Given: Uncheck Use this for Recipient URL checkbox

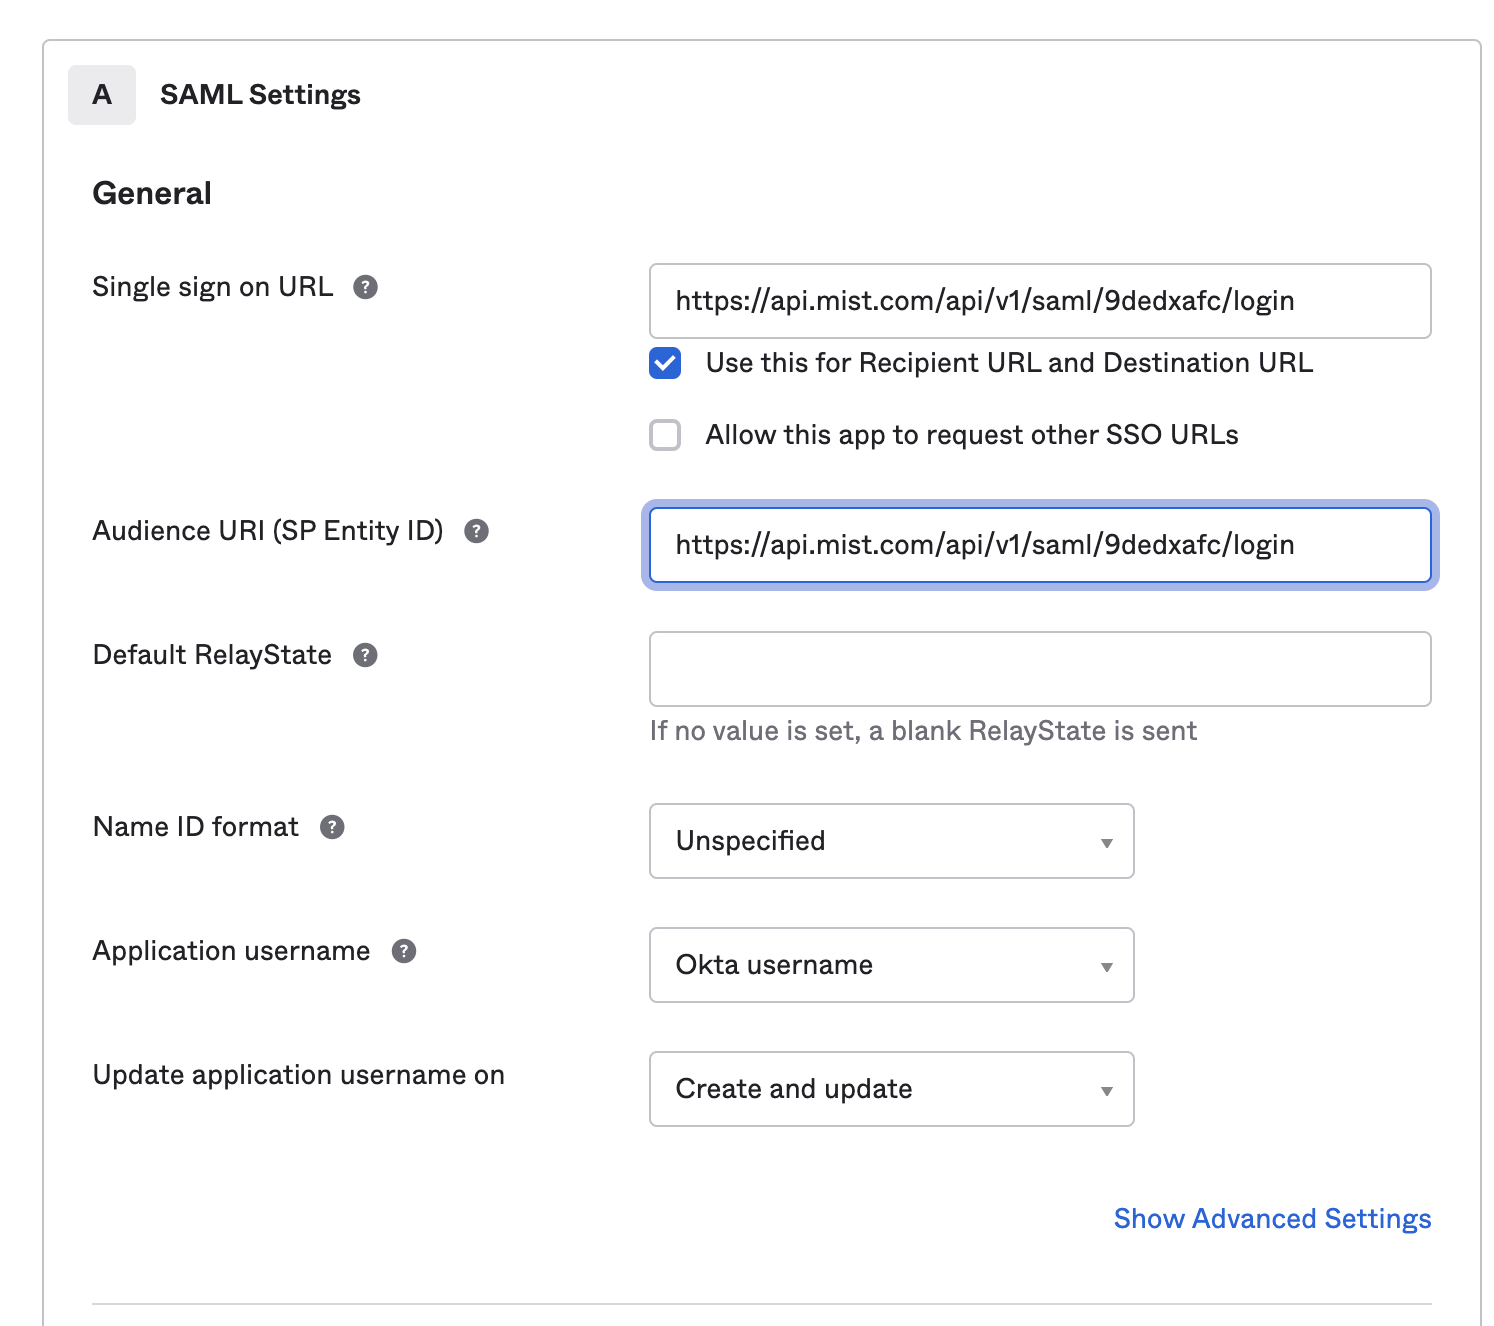Looking at the screenshot, I should click(665, 363).
